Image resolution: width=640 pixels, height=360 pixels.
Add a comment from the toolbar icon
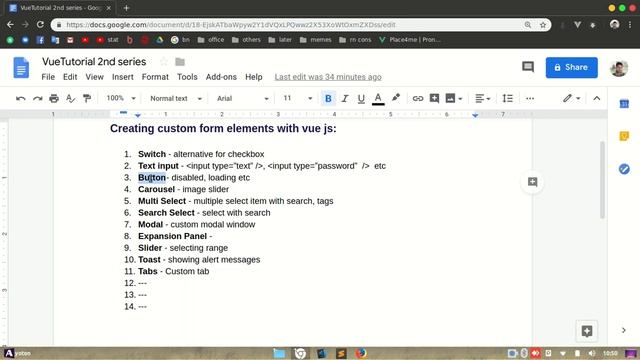pos(434,98)
